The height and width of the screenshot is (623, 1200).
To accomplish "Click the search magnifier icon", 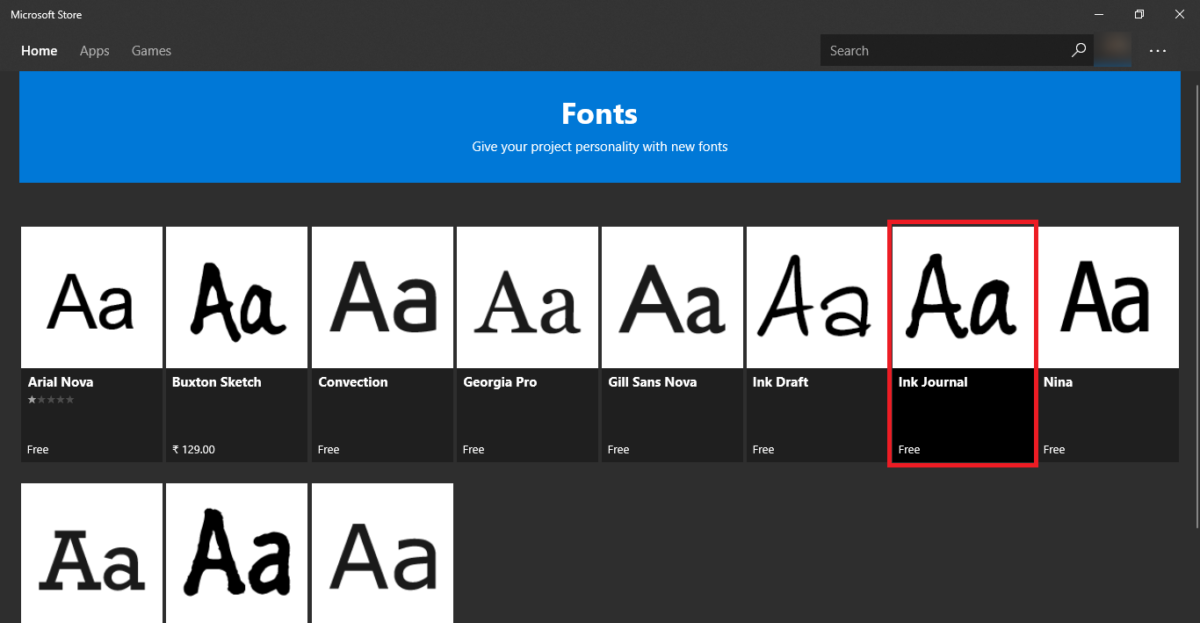I will (1078, 49).
